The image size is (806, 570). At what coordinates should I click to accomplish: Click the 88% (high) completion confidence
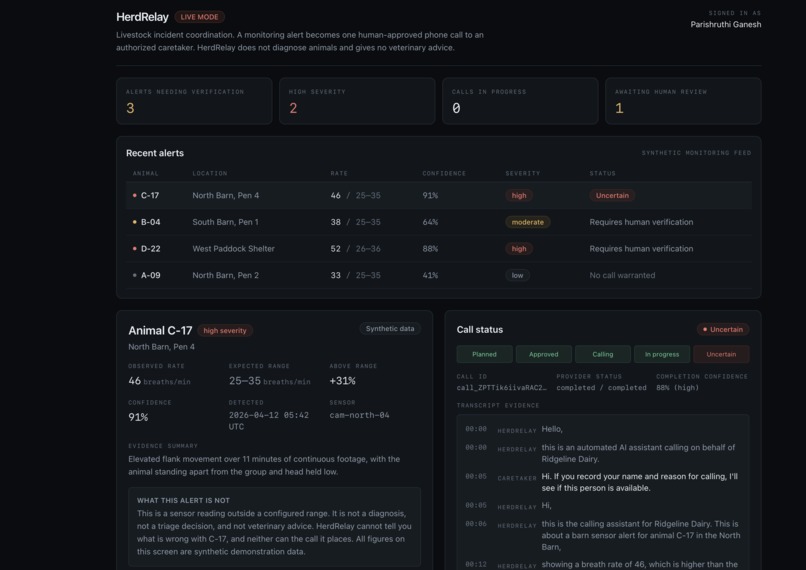point(677,388)
